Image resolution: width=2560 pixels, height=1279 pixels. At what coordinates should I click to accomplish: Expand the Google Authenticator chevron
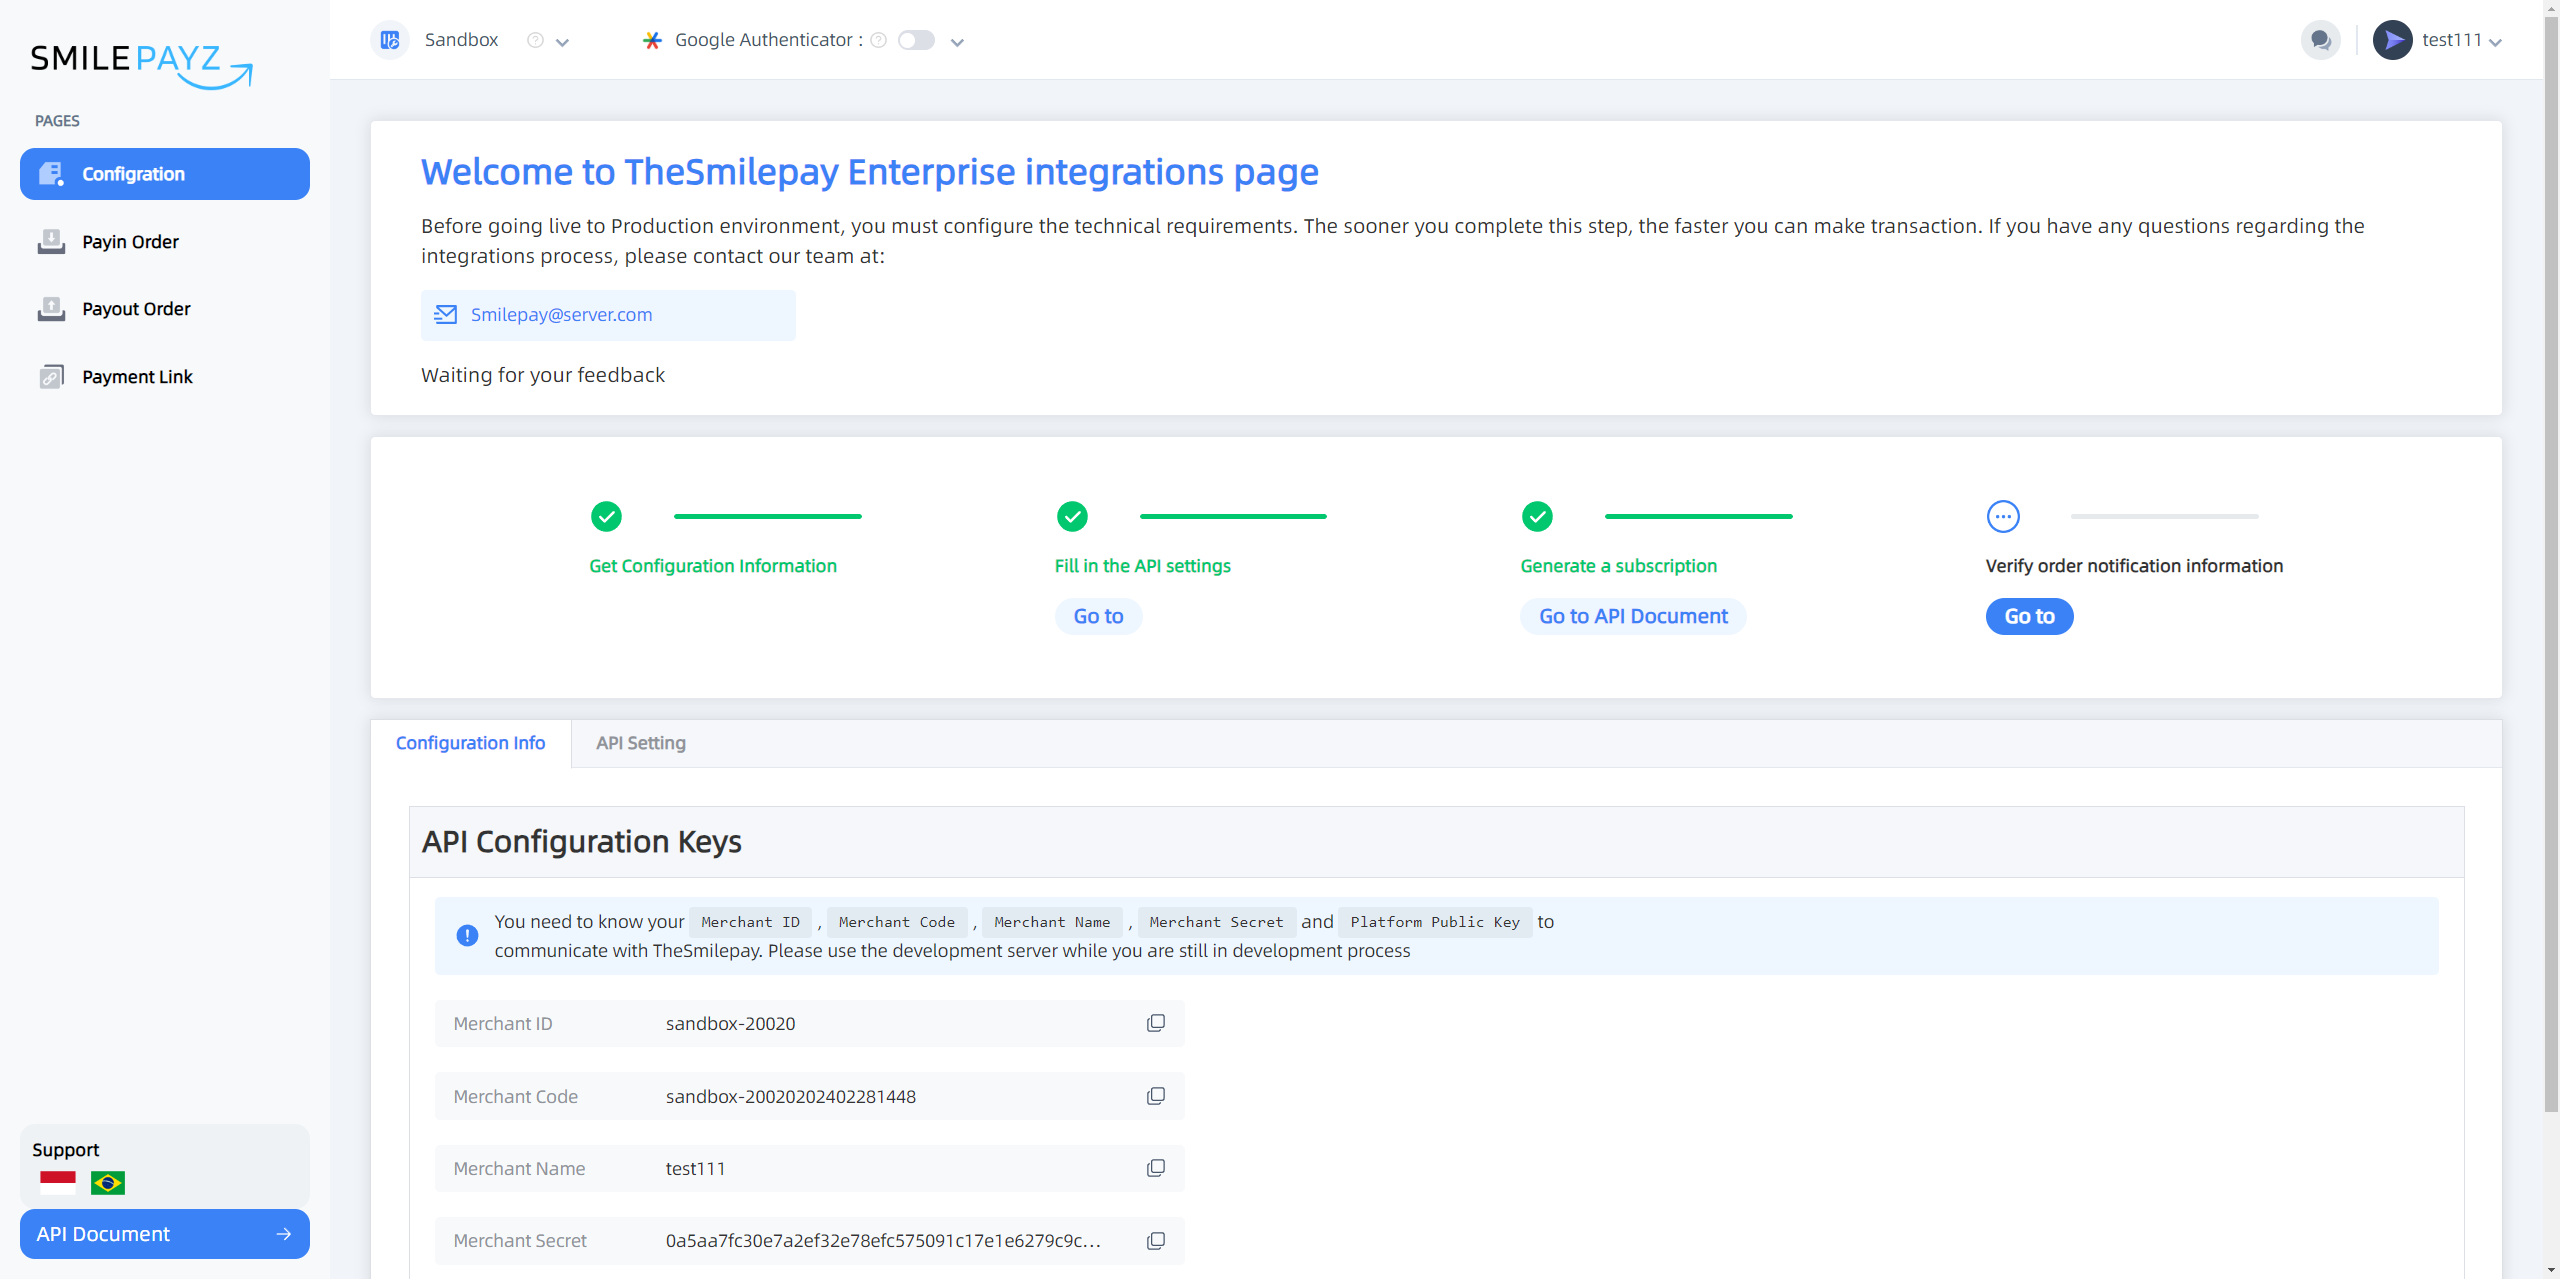point(957,42)
